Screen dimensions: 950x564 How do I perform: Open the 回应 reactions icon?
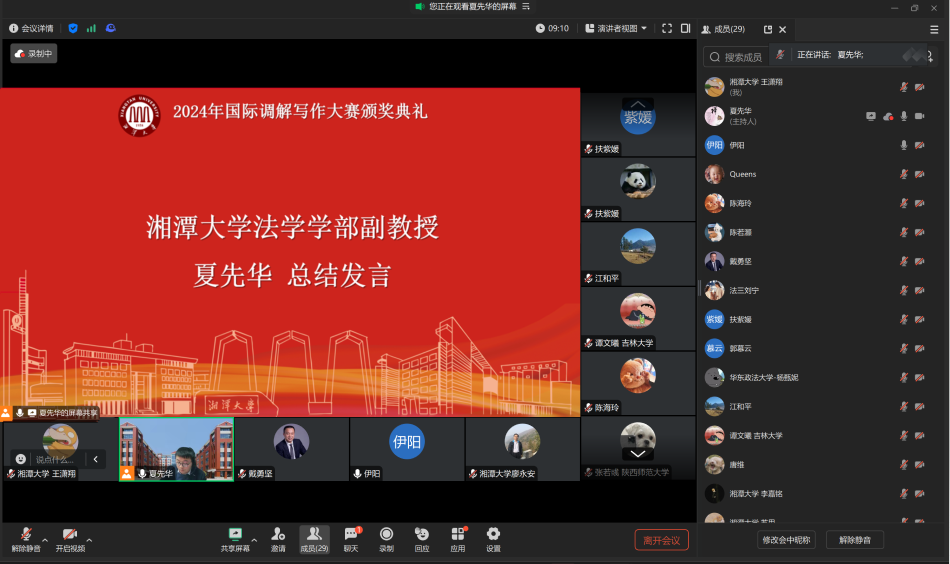(422, 535)
